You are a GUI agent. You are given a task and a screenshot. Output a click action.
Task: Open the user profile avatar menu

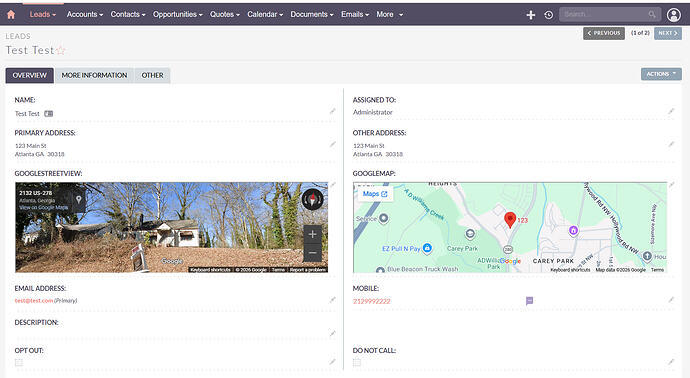[673, 15]
